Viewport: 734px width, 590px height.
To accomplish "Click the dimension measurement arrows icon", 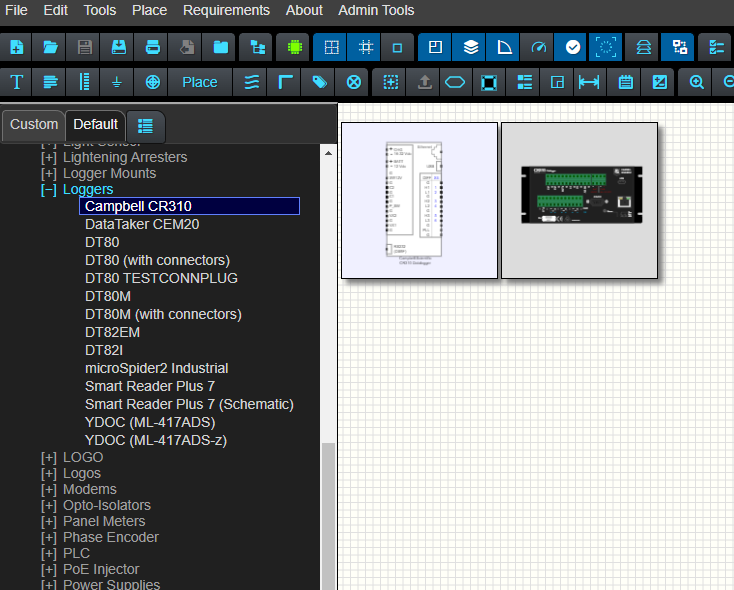I will [589, 82].
